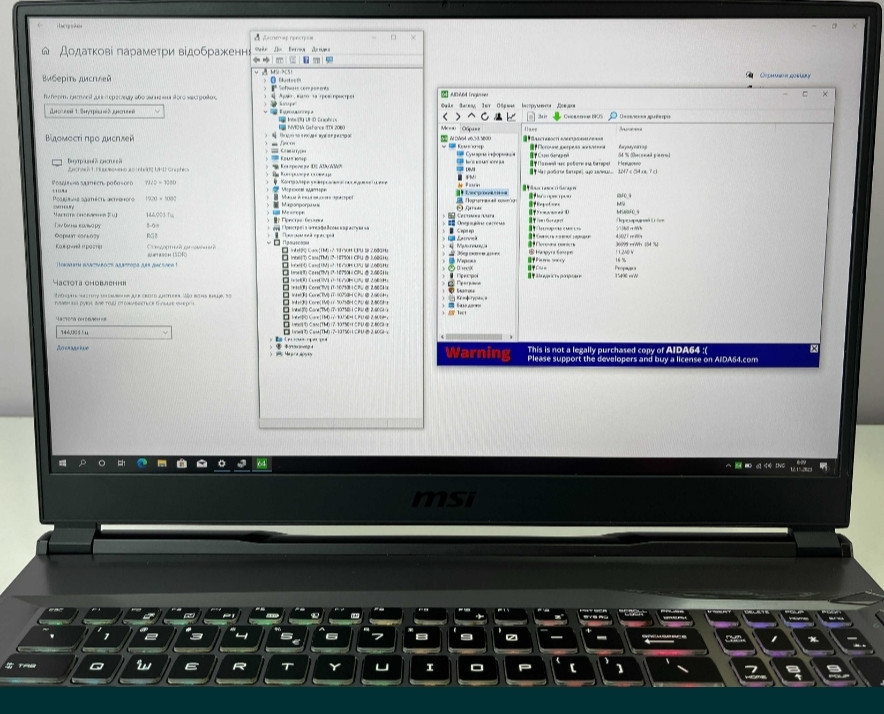Select NVIDIA GeForce RTX 2060 device
Image resolution: width=884 pixels, height=714 pixels.
pyautogui.click(x=314, y=127)
